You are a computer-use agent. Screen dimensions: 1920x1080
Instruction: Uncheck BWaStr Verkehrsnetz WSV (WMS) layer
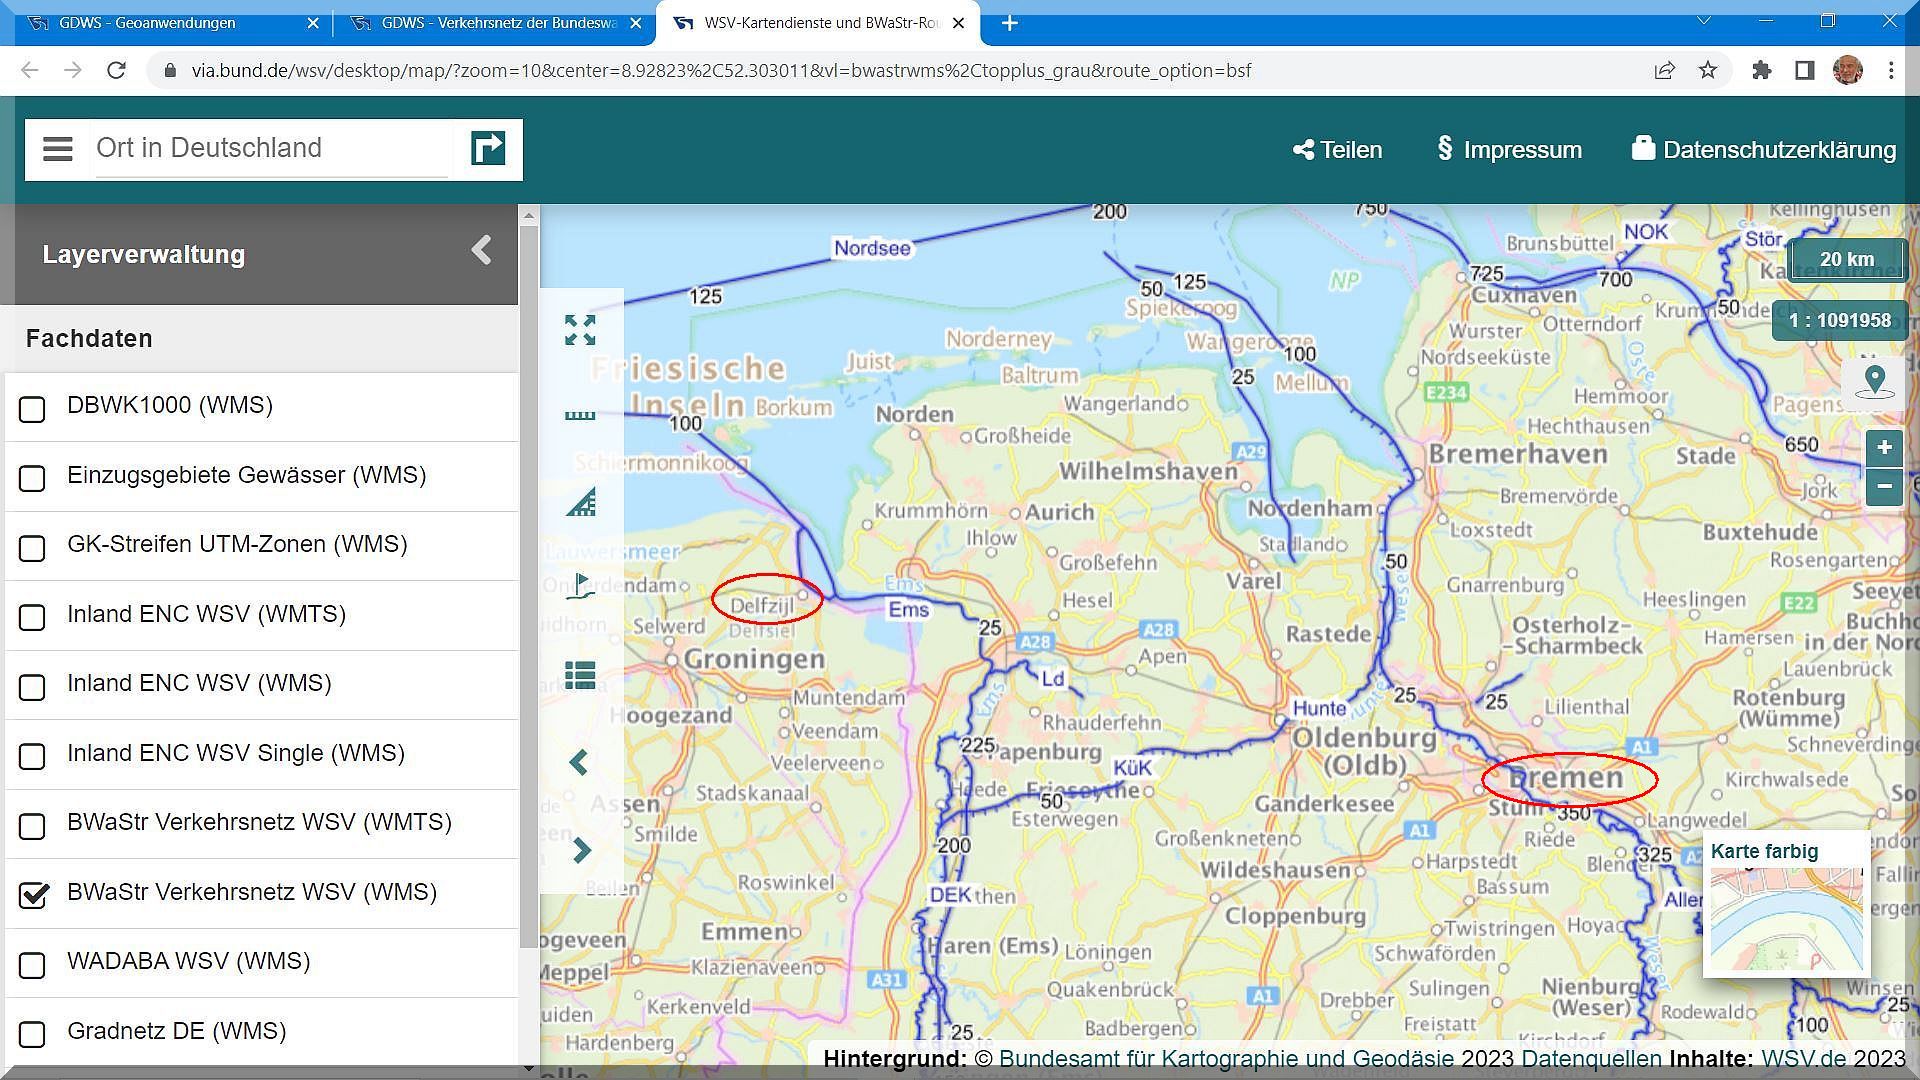pos(32,895)
